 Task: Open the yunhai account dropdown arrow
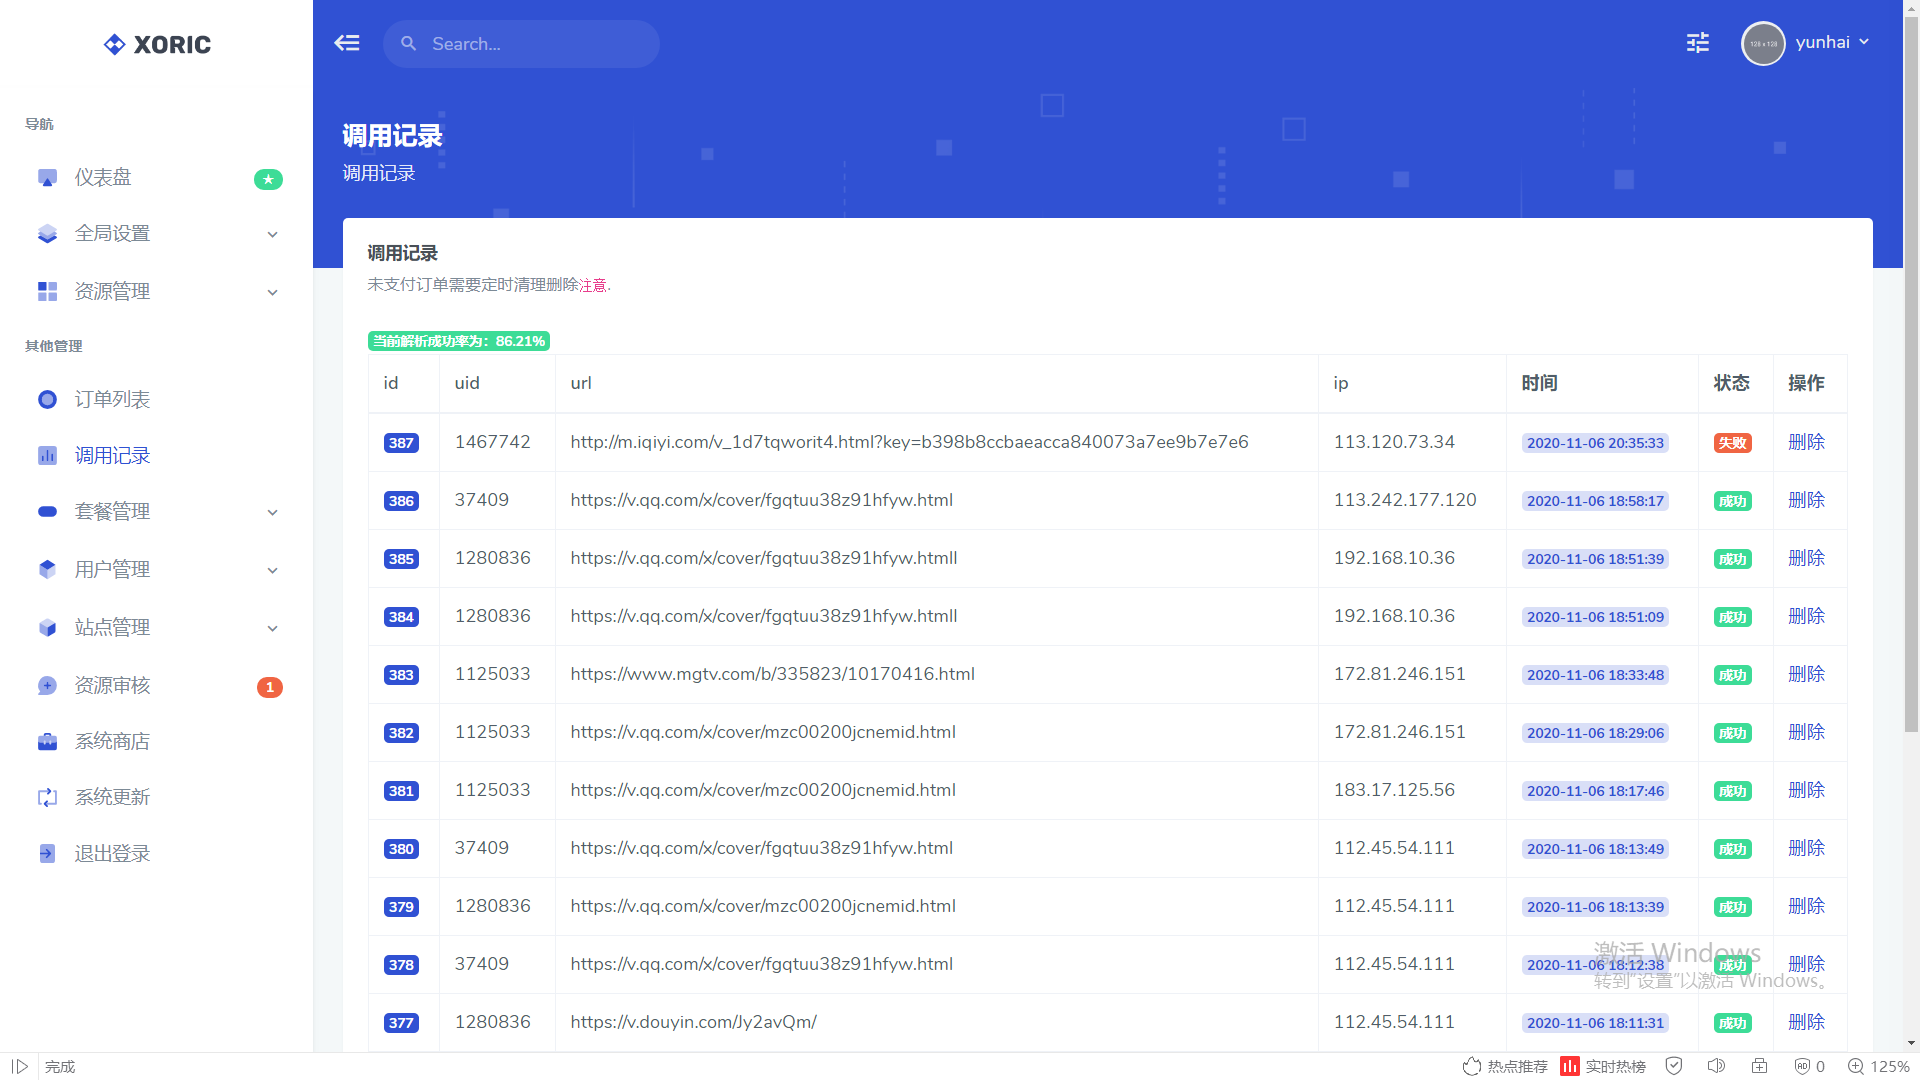1864,42
